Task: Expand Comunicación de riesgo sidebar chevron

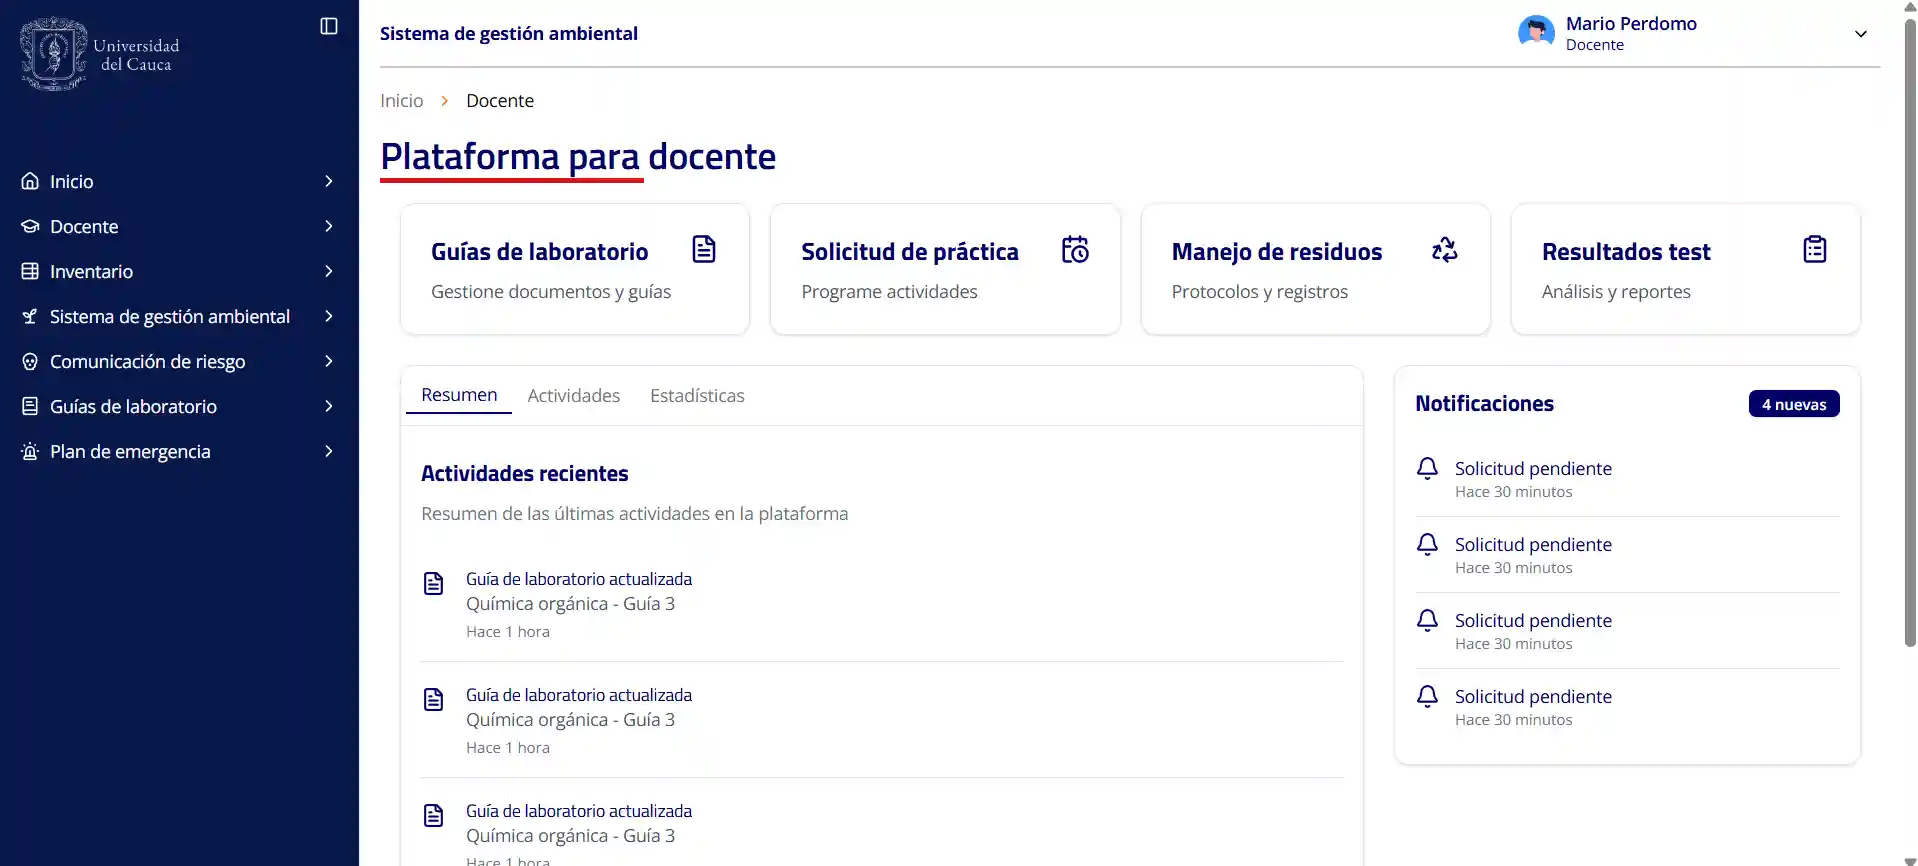Action: 329,361
